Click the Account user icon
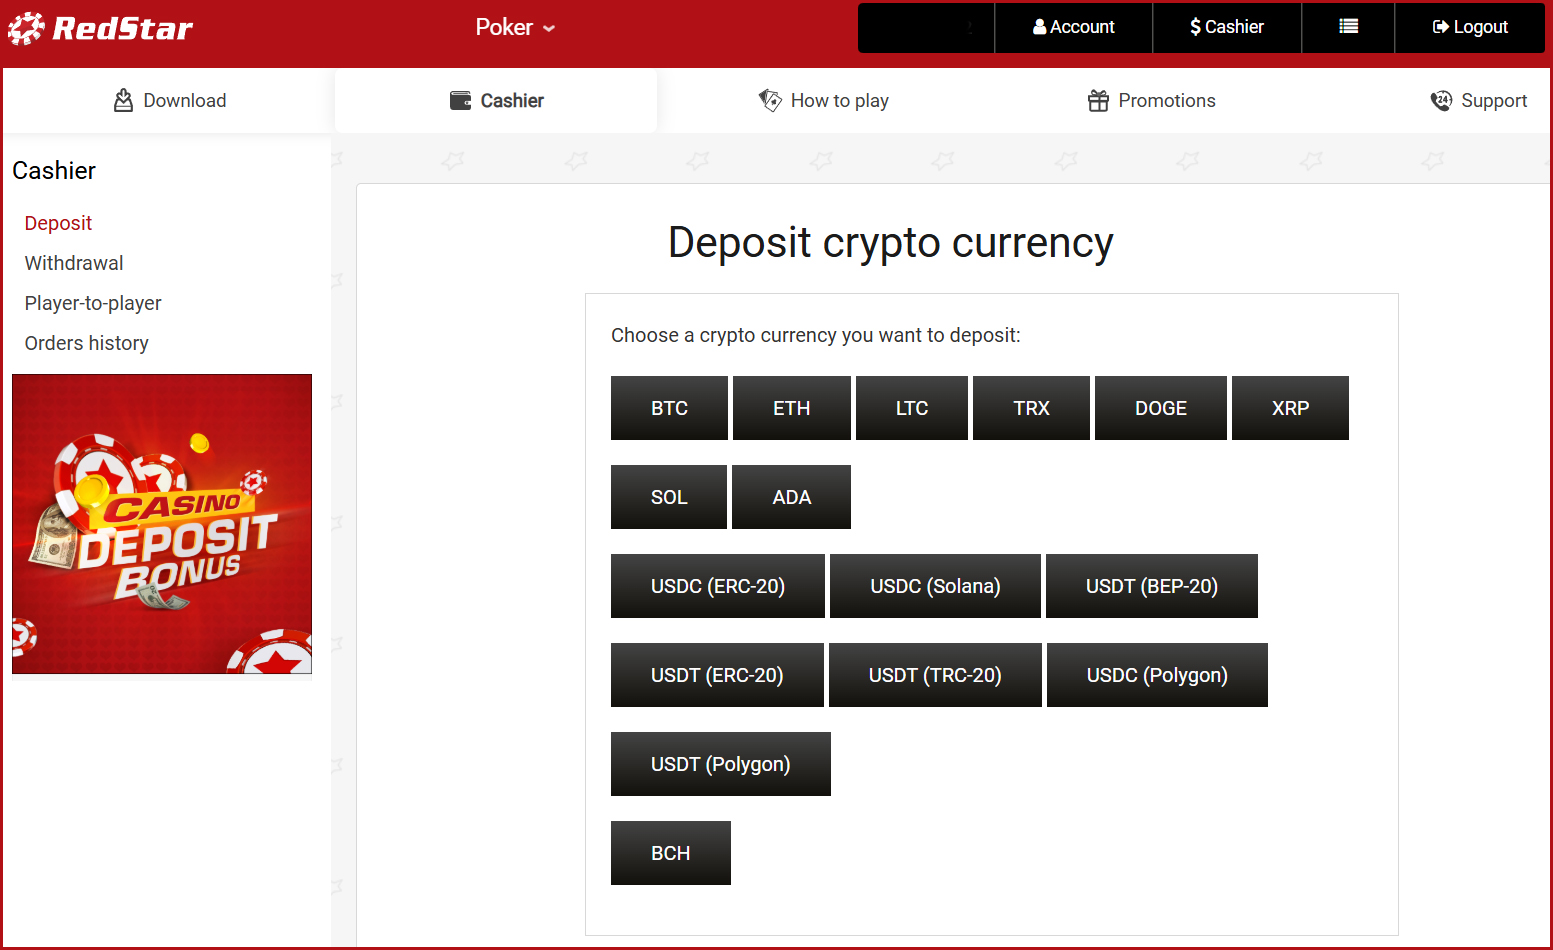Viewport: 1553px width, 950px height. [1040, 27]
